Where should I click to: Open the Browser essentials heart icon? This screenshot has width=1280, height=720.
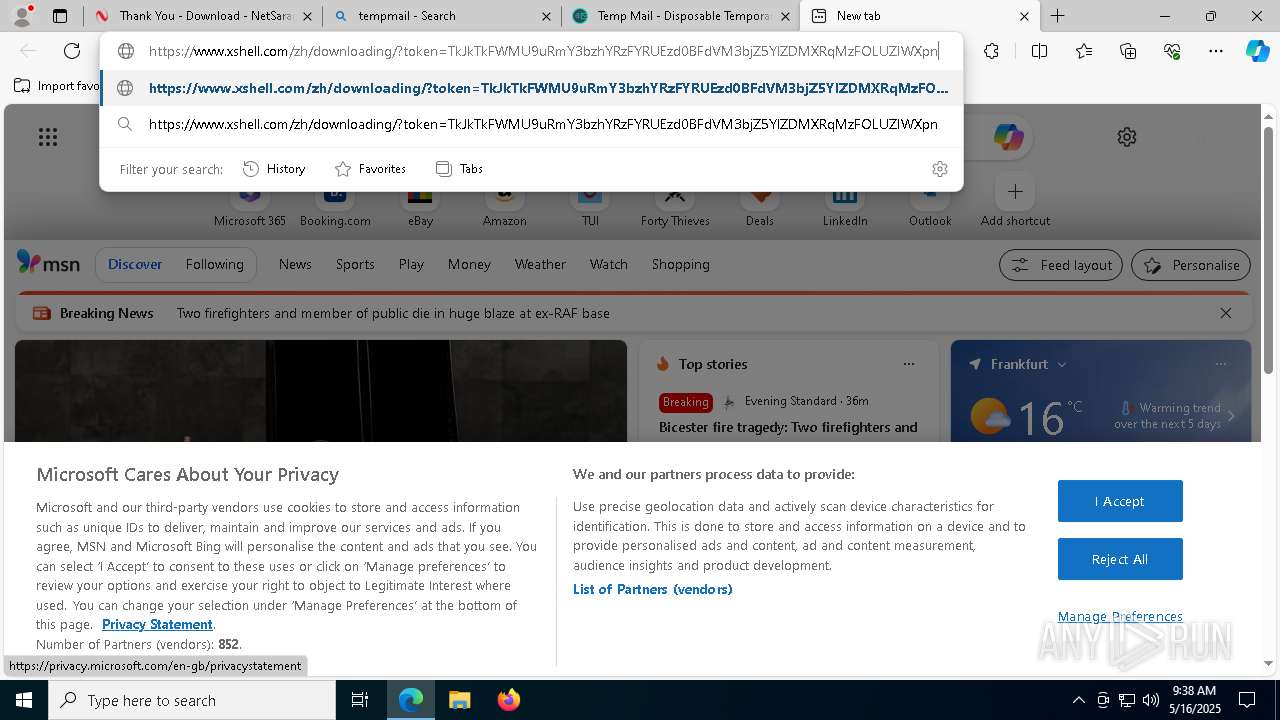1172,51
